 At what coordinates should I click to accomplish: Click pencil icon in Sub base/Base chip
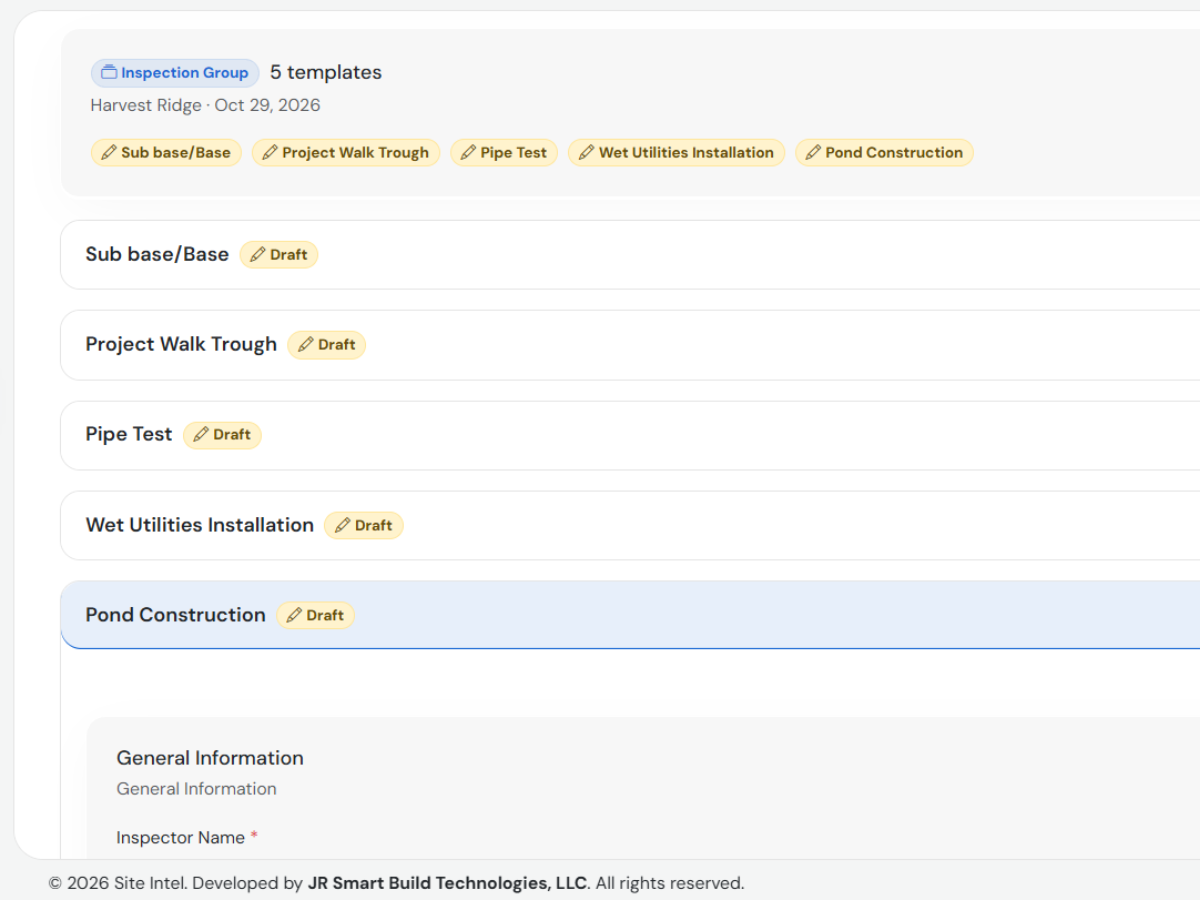pyautogui.click(x=109, y=153)
